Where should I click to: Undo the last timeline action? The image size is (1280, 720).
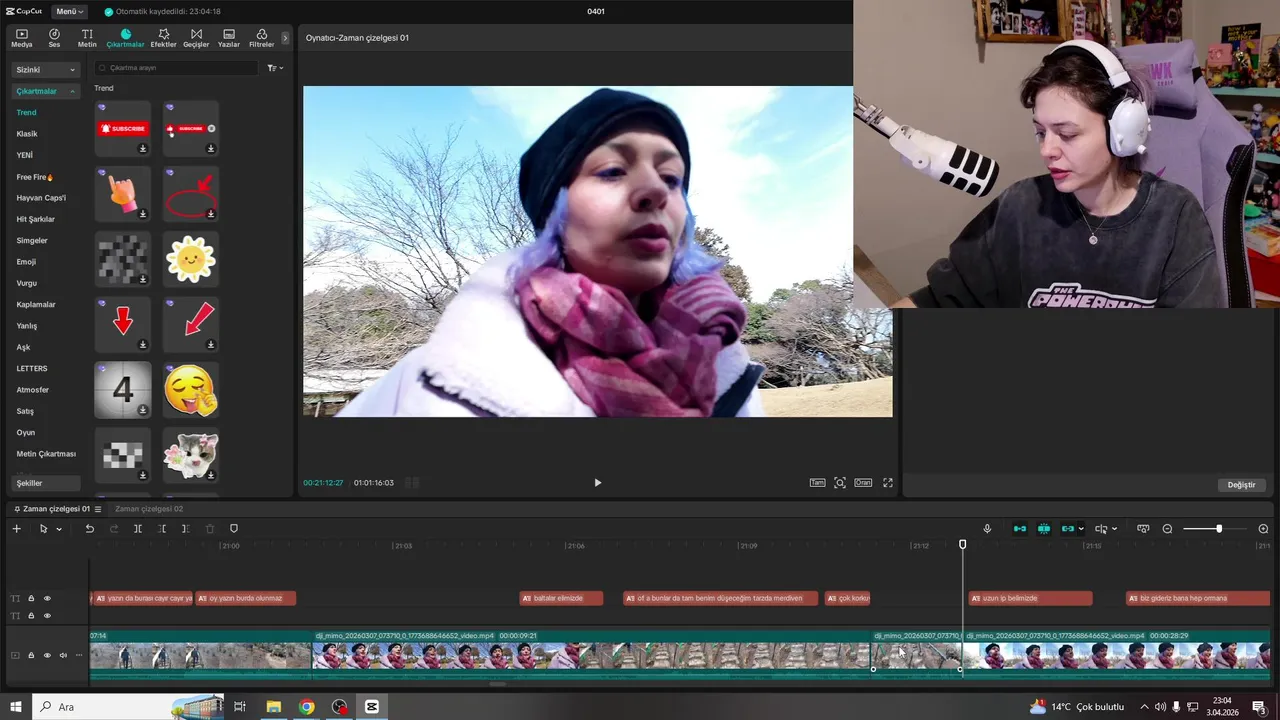(x=89, y=529)
